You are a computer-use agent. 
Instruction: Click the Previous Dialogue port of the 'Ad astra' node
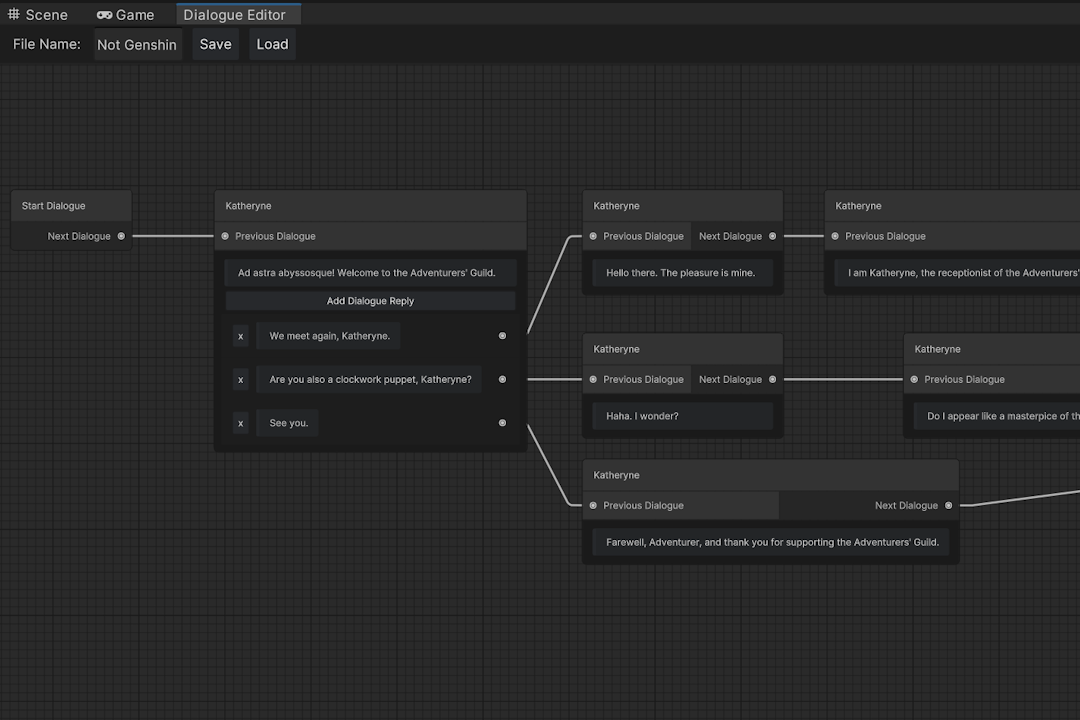click(225, 236)
